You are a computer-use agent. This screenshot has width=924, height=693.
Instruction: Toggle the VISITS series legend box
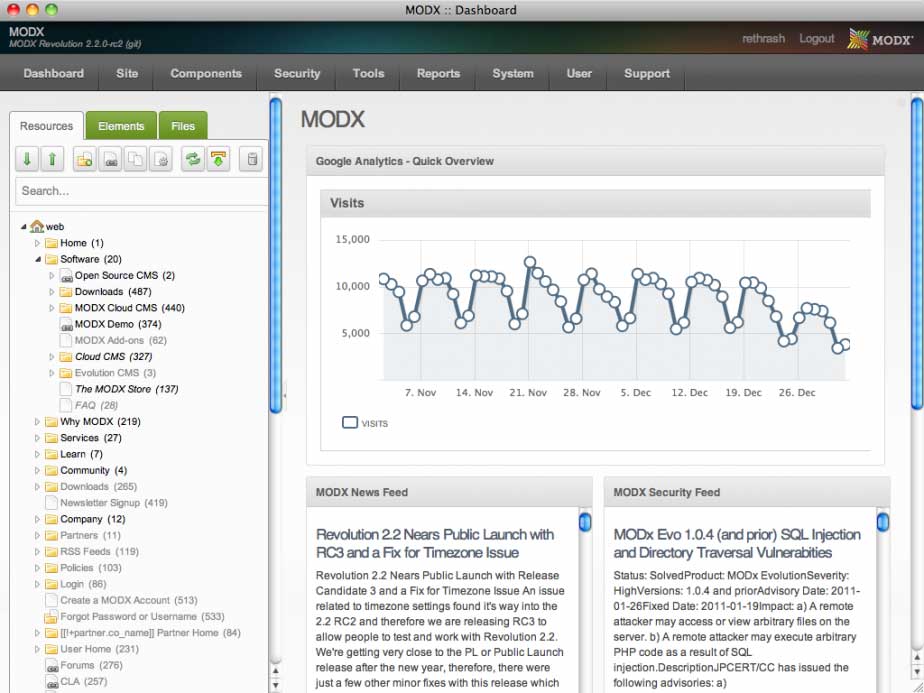pyautogui.click(x=350, y=423)
